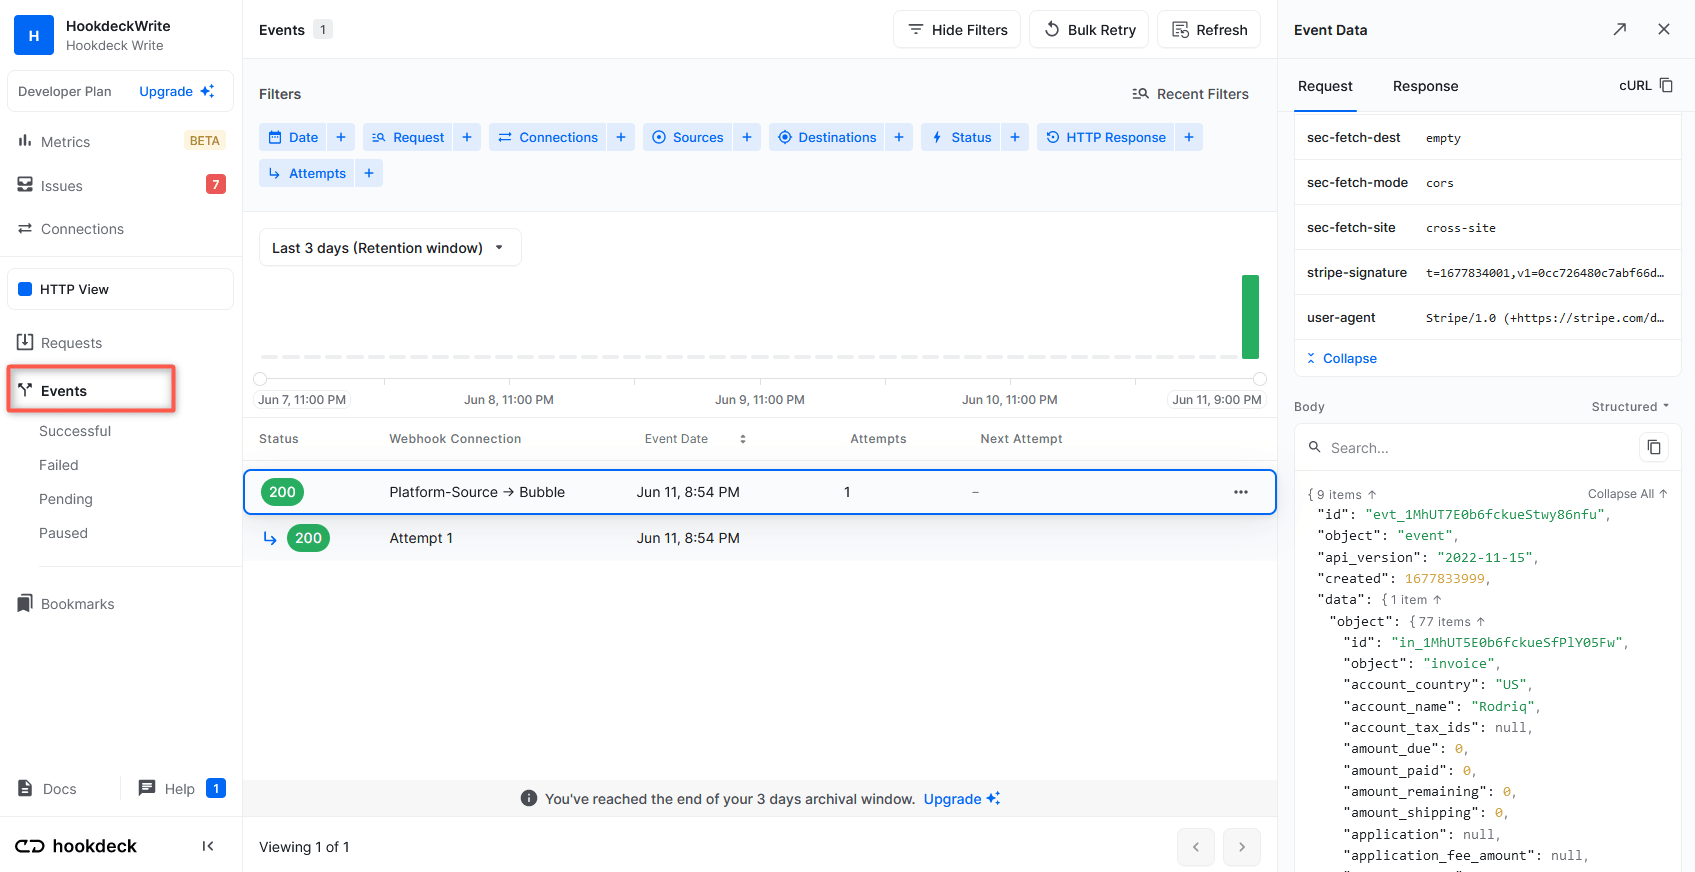Image resolution: width=1695 pixels, height=872 pixels.
Task: Click the Destinations filter chip
Action: tap(827, 137)
